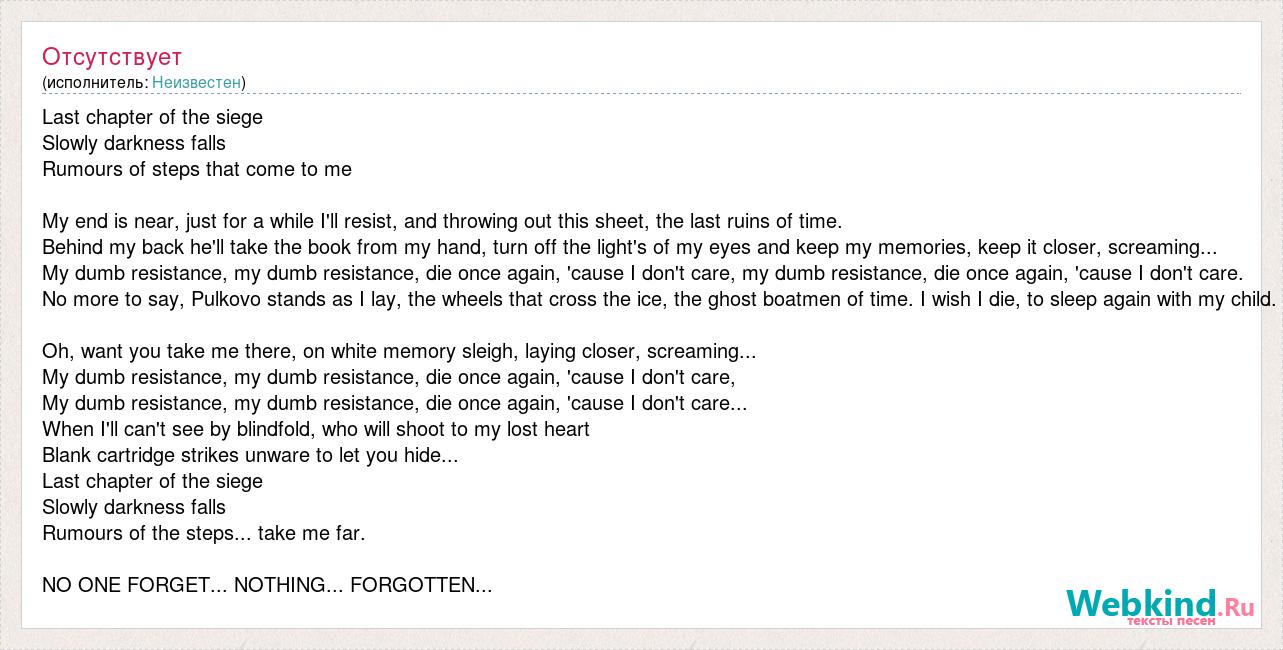This screenshot has height=650, width=1283.
Task: Click the dashed divider below the artist line
Action: coord(641,94)
